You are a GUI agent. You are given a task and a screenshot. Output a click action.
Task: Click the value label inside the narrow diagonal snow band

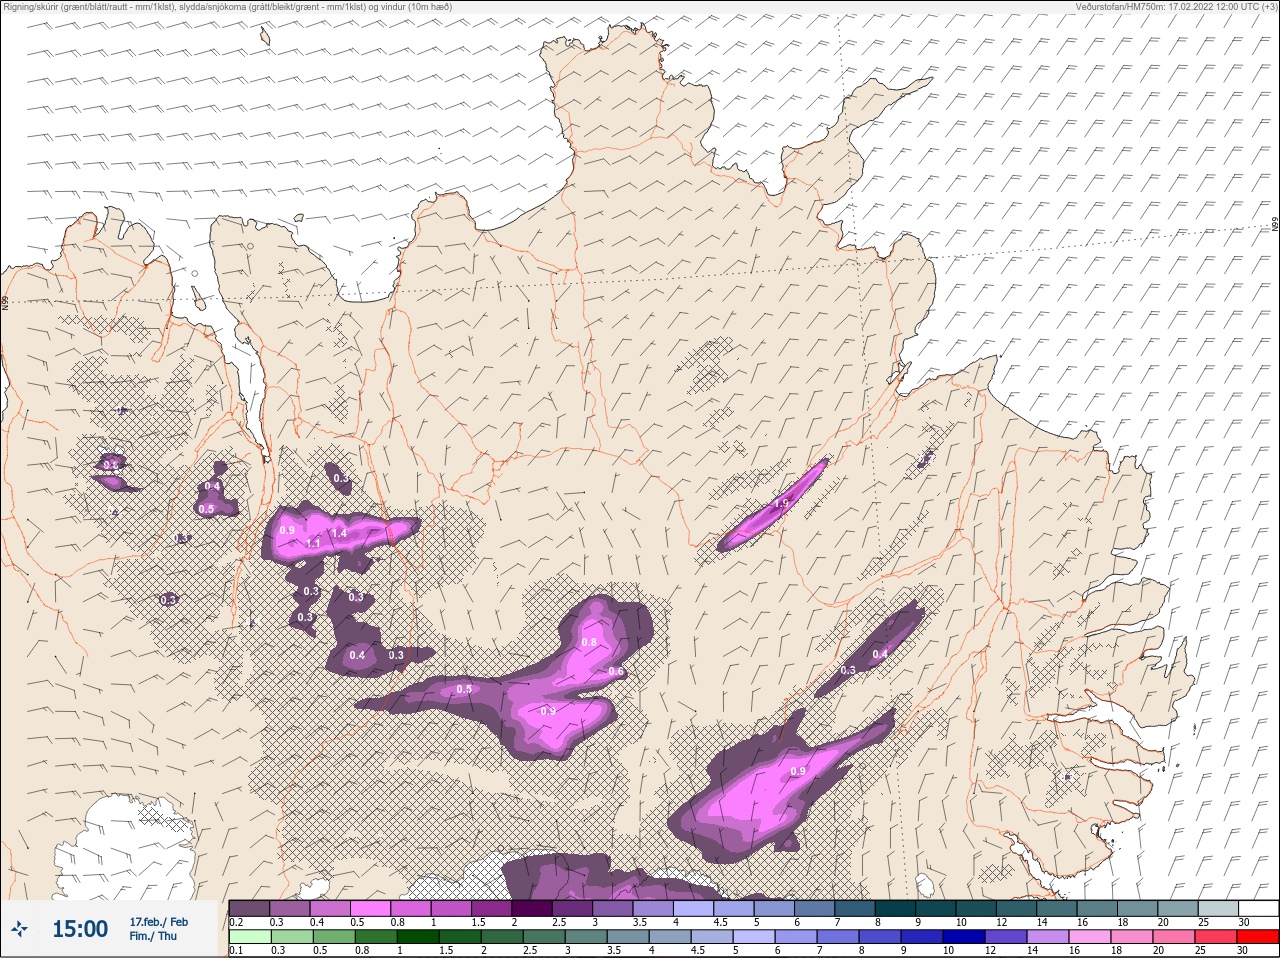pos(782,503)
